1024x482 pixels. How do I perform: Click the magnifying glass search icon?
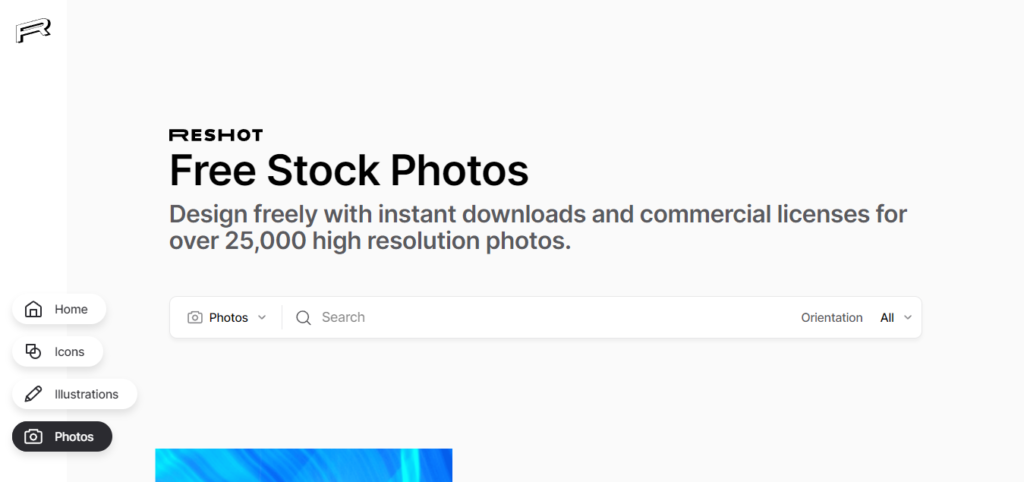click(x=303, y=317)
